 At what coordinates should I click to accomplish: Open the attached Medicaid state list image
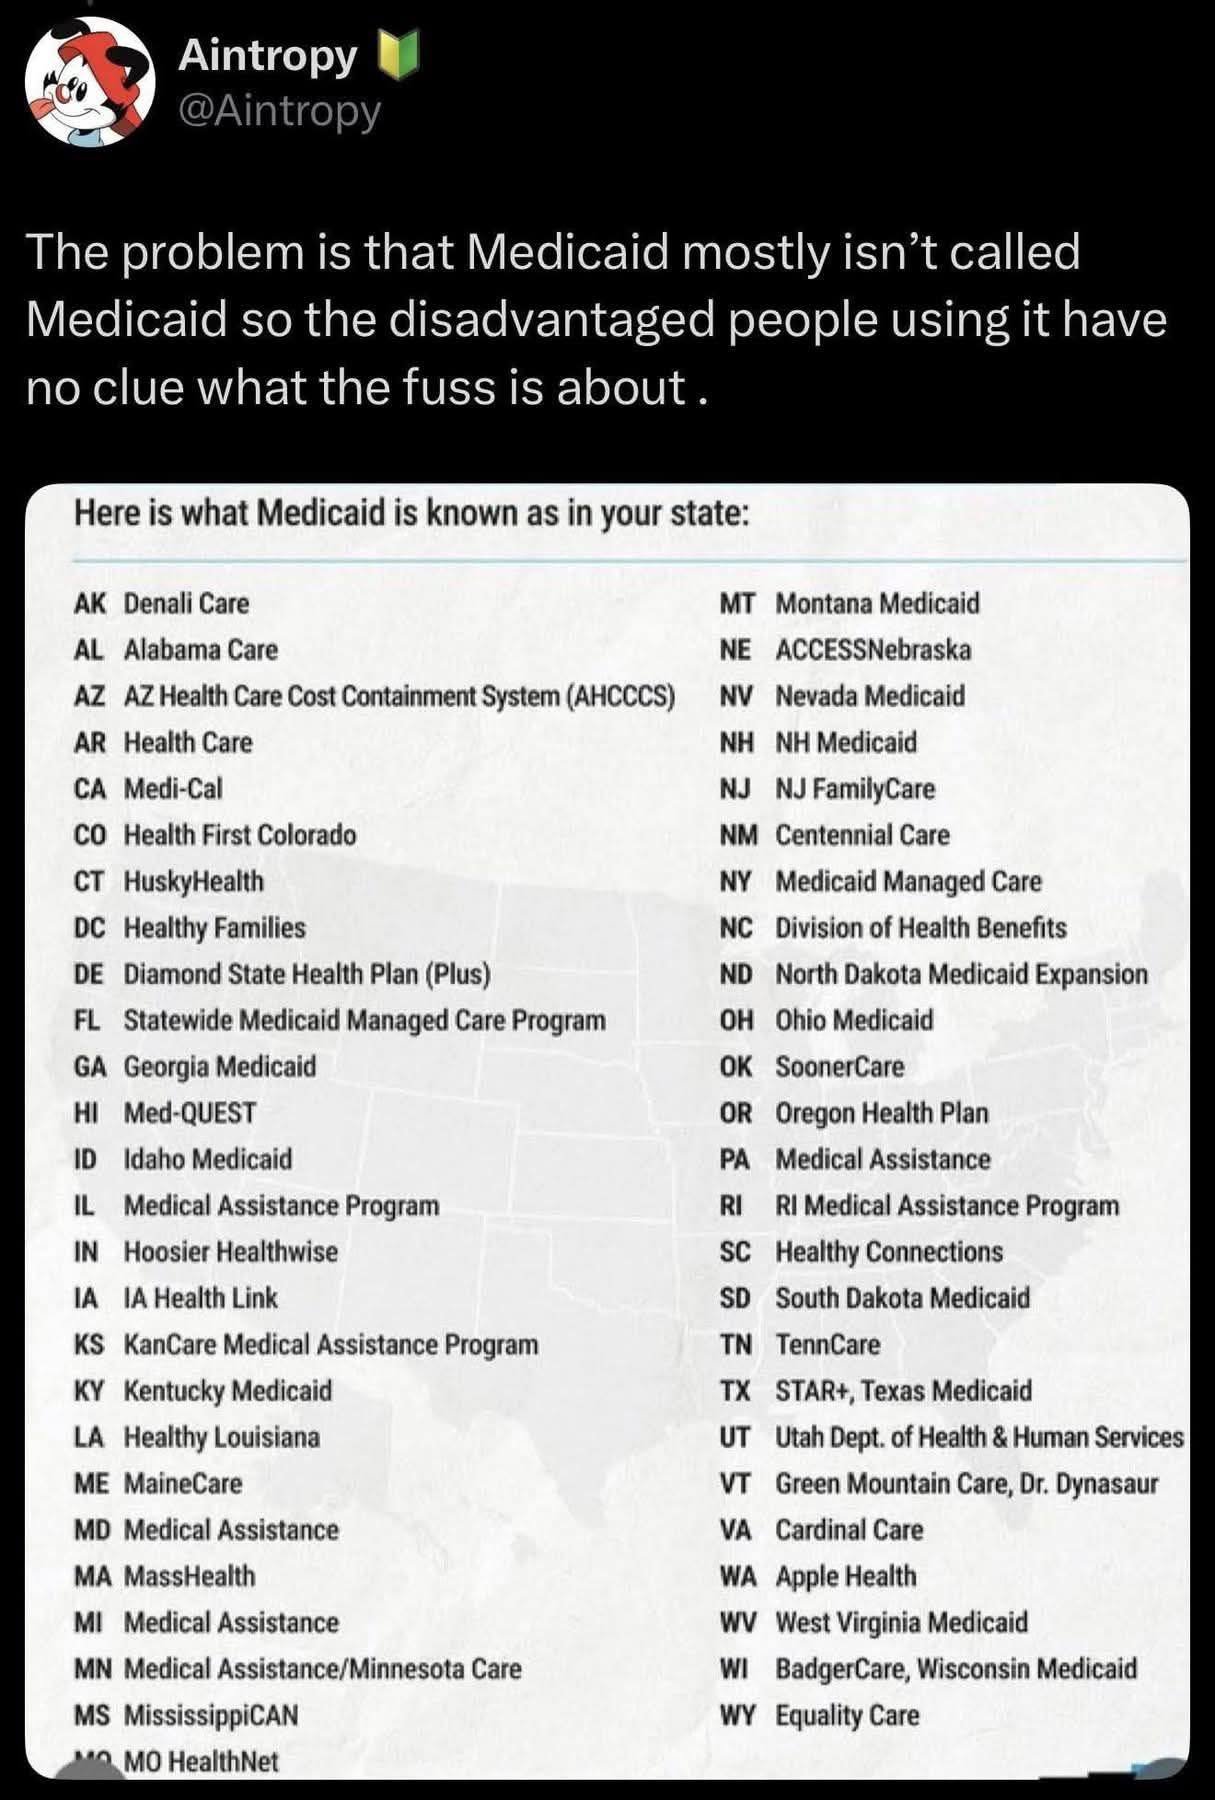pos(607,1130)
